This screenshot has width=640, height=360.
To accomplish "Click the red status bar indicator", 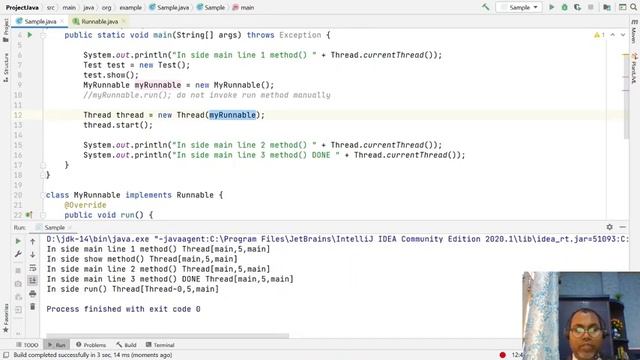I will tap(502, 355).
